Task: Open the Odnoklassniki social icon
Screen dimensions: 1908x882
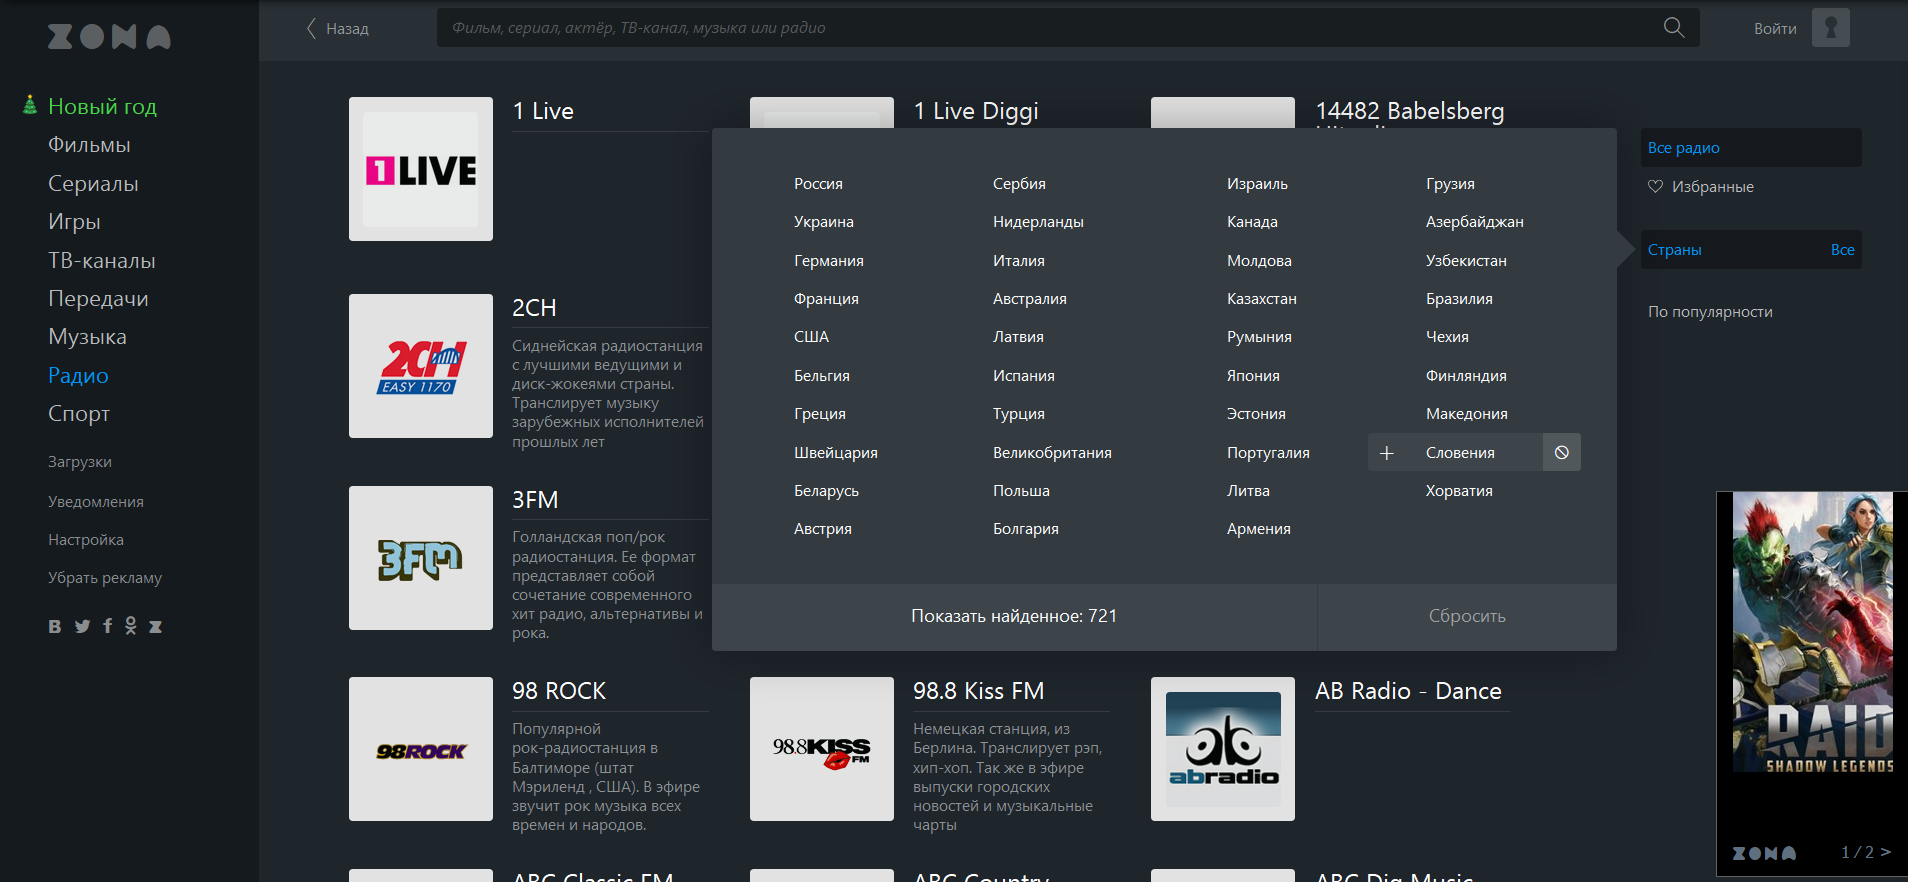Action: point(131,626)
